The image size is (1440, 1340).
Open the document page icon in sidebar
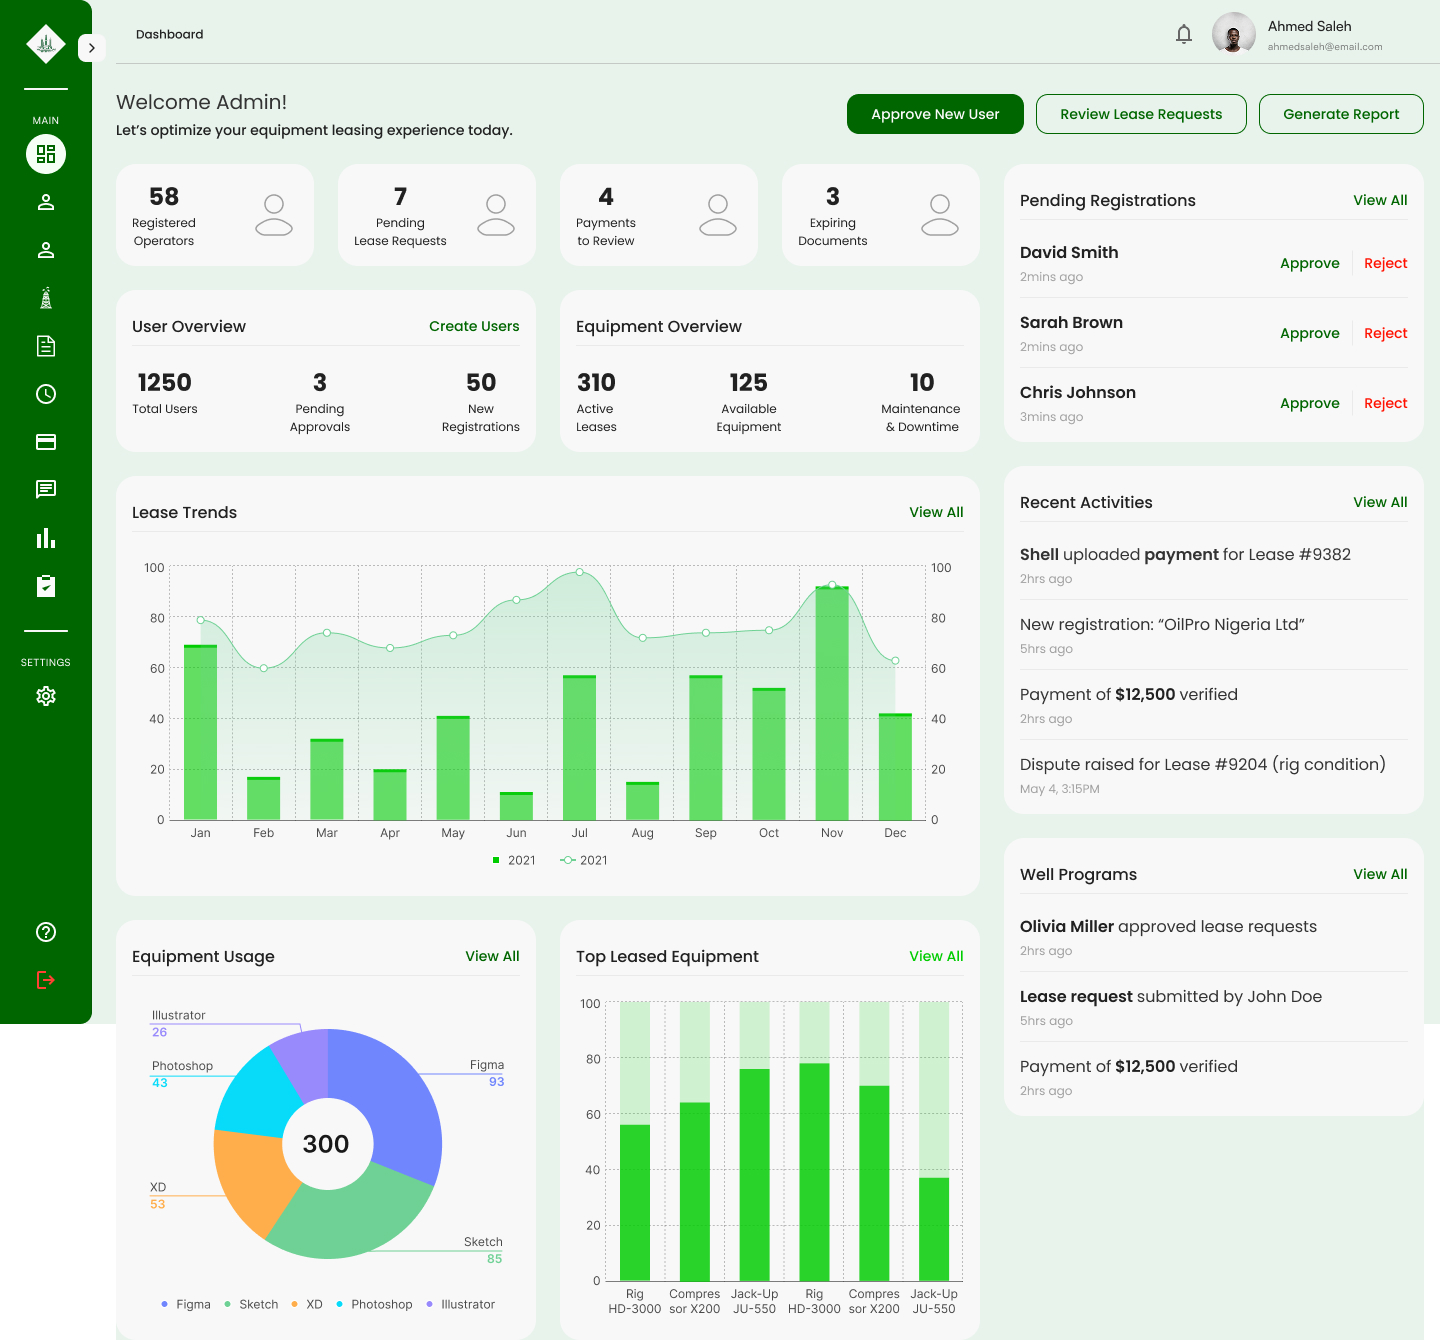[x=46, y=346]
